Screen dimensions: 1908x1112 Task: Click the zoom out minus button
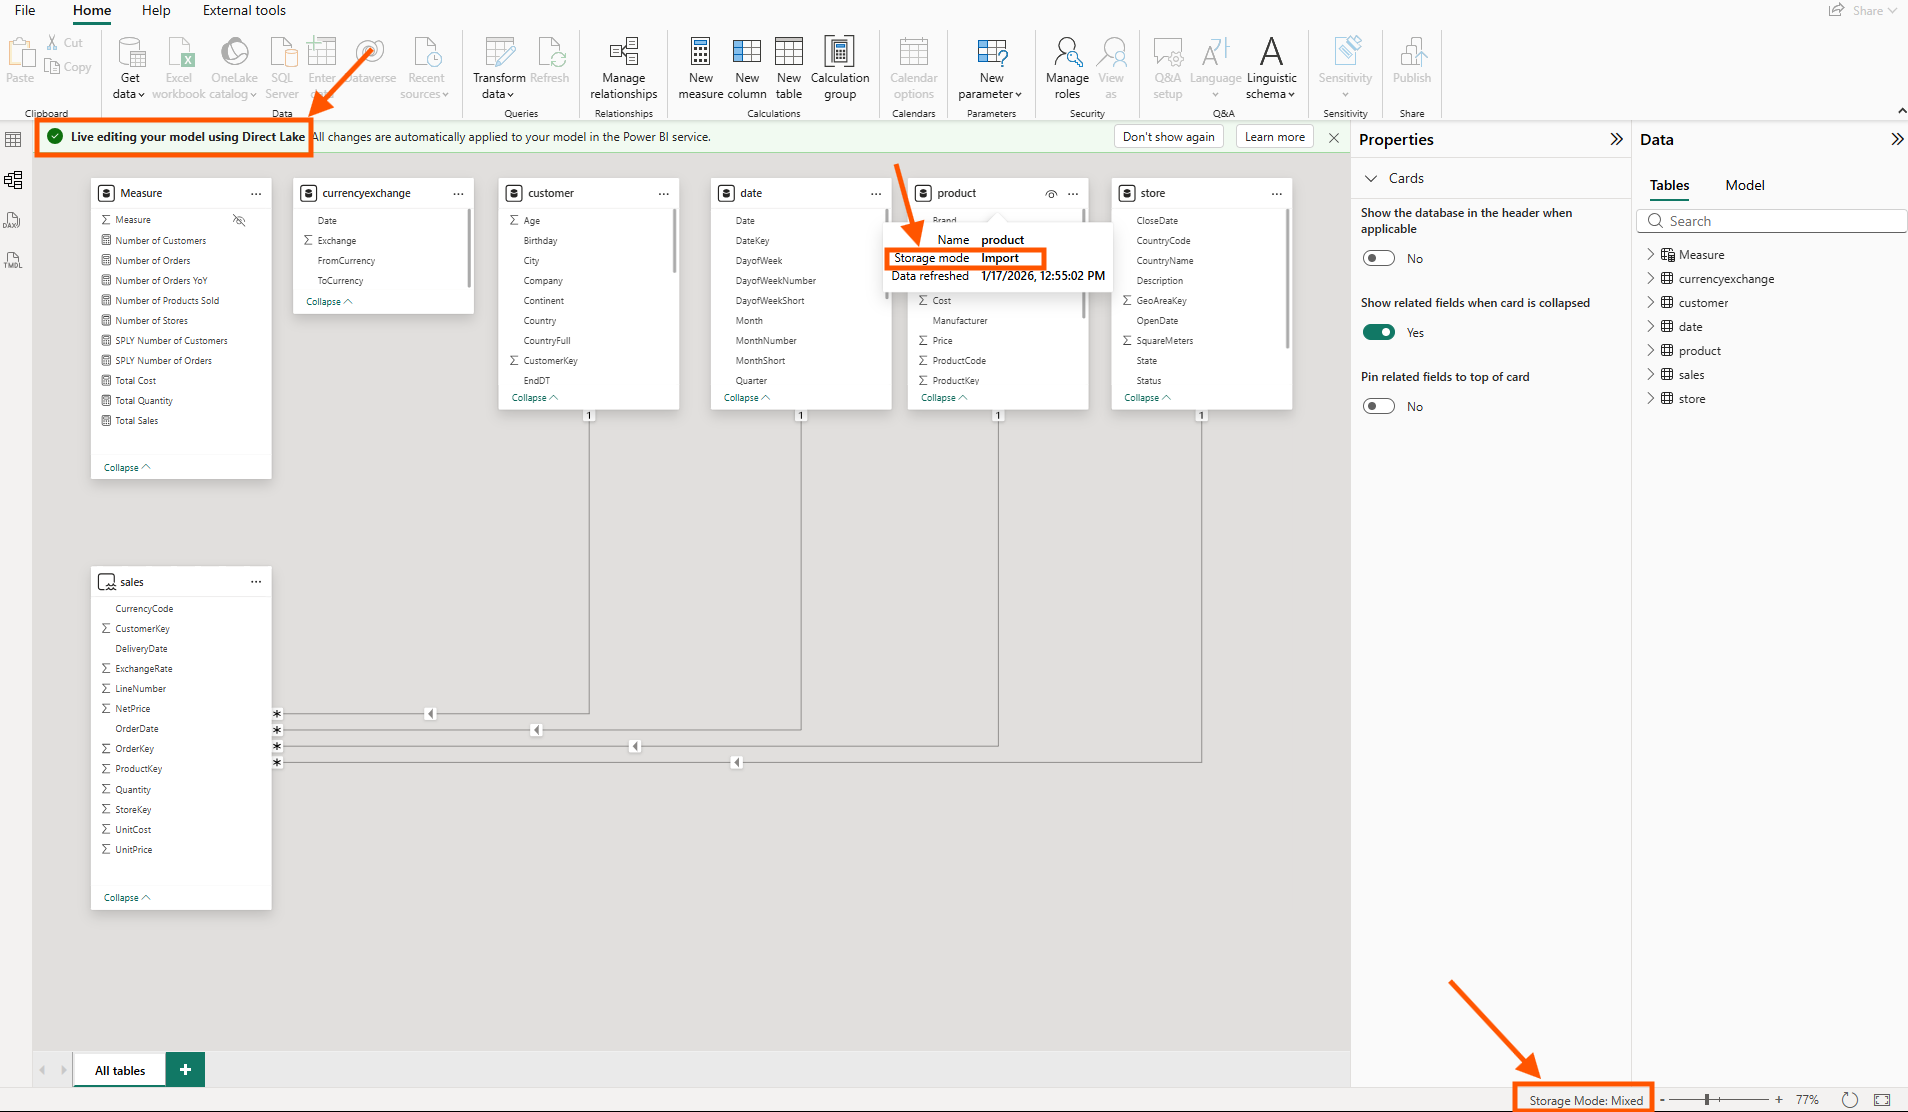pos(1662,1100)
